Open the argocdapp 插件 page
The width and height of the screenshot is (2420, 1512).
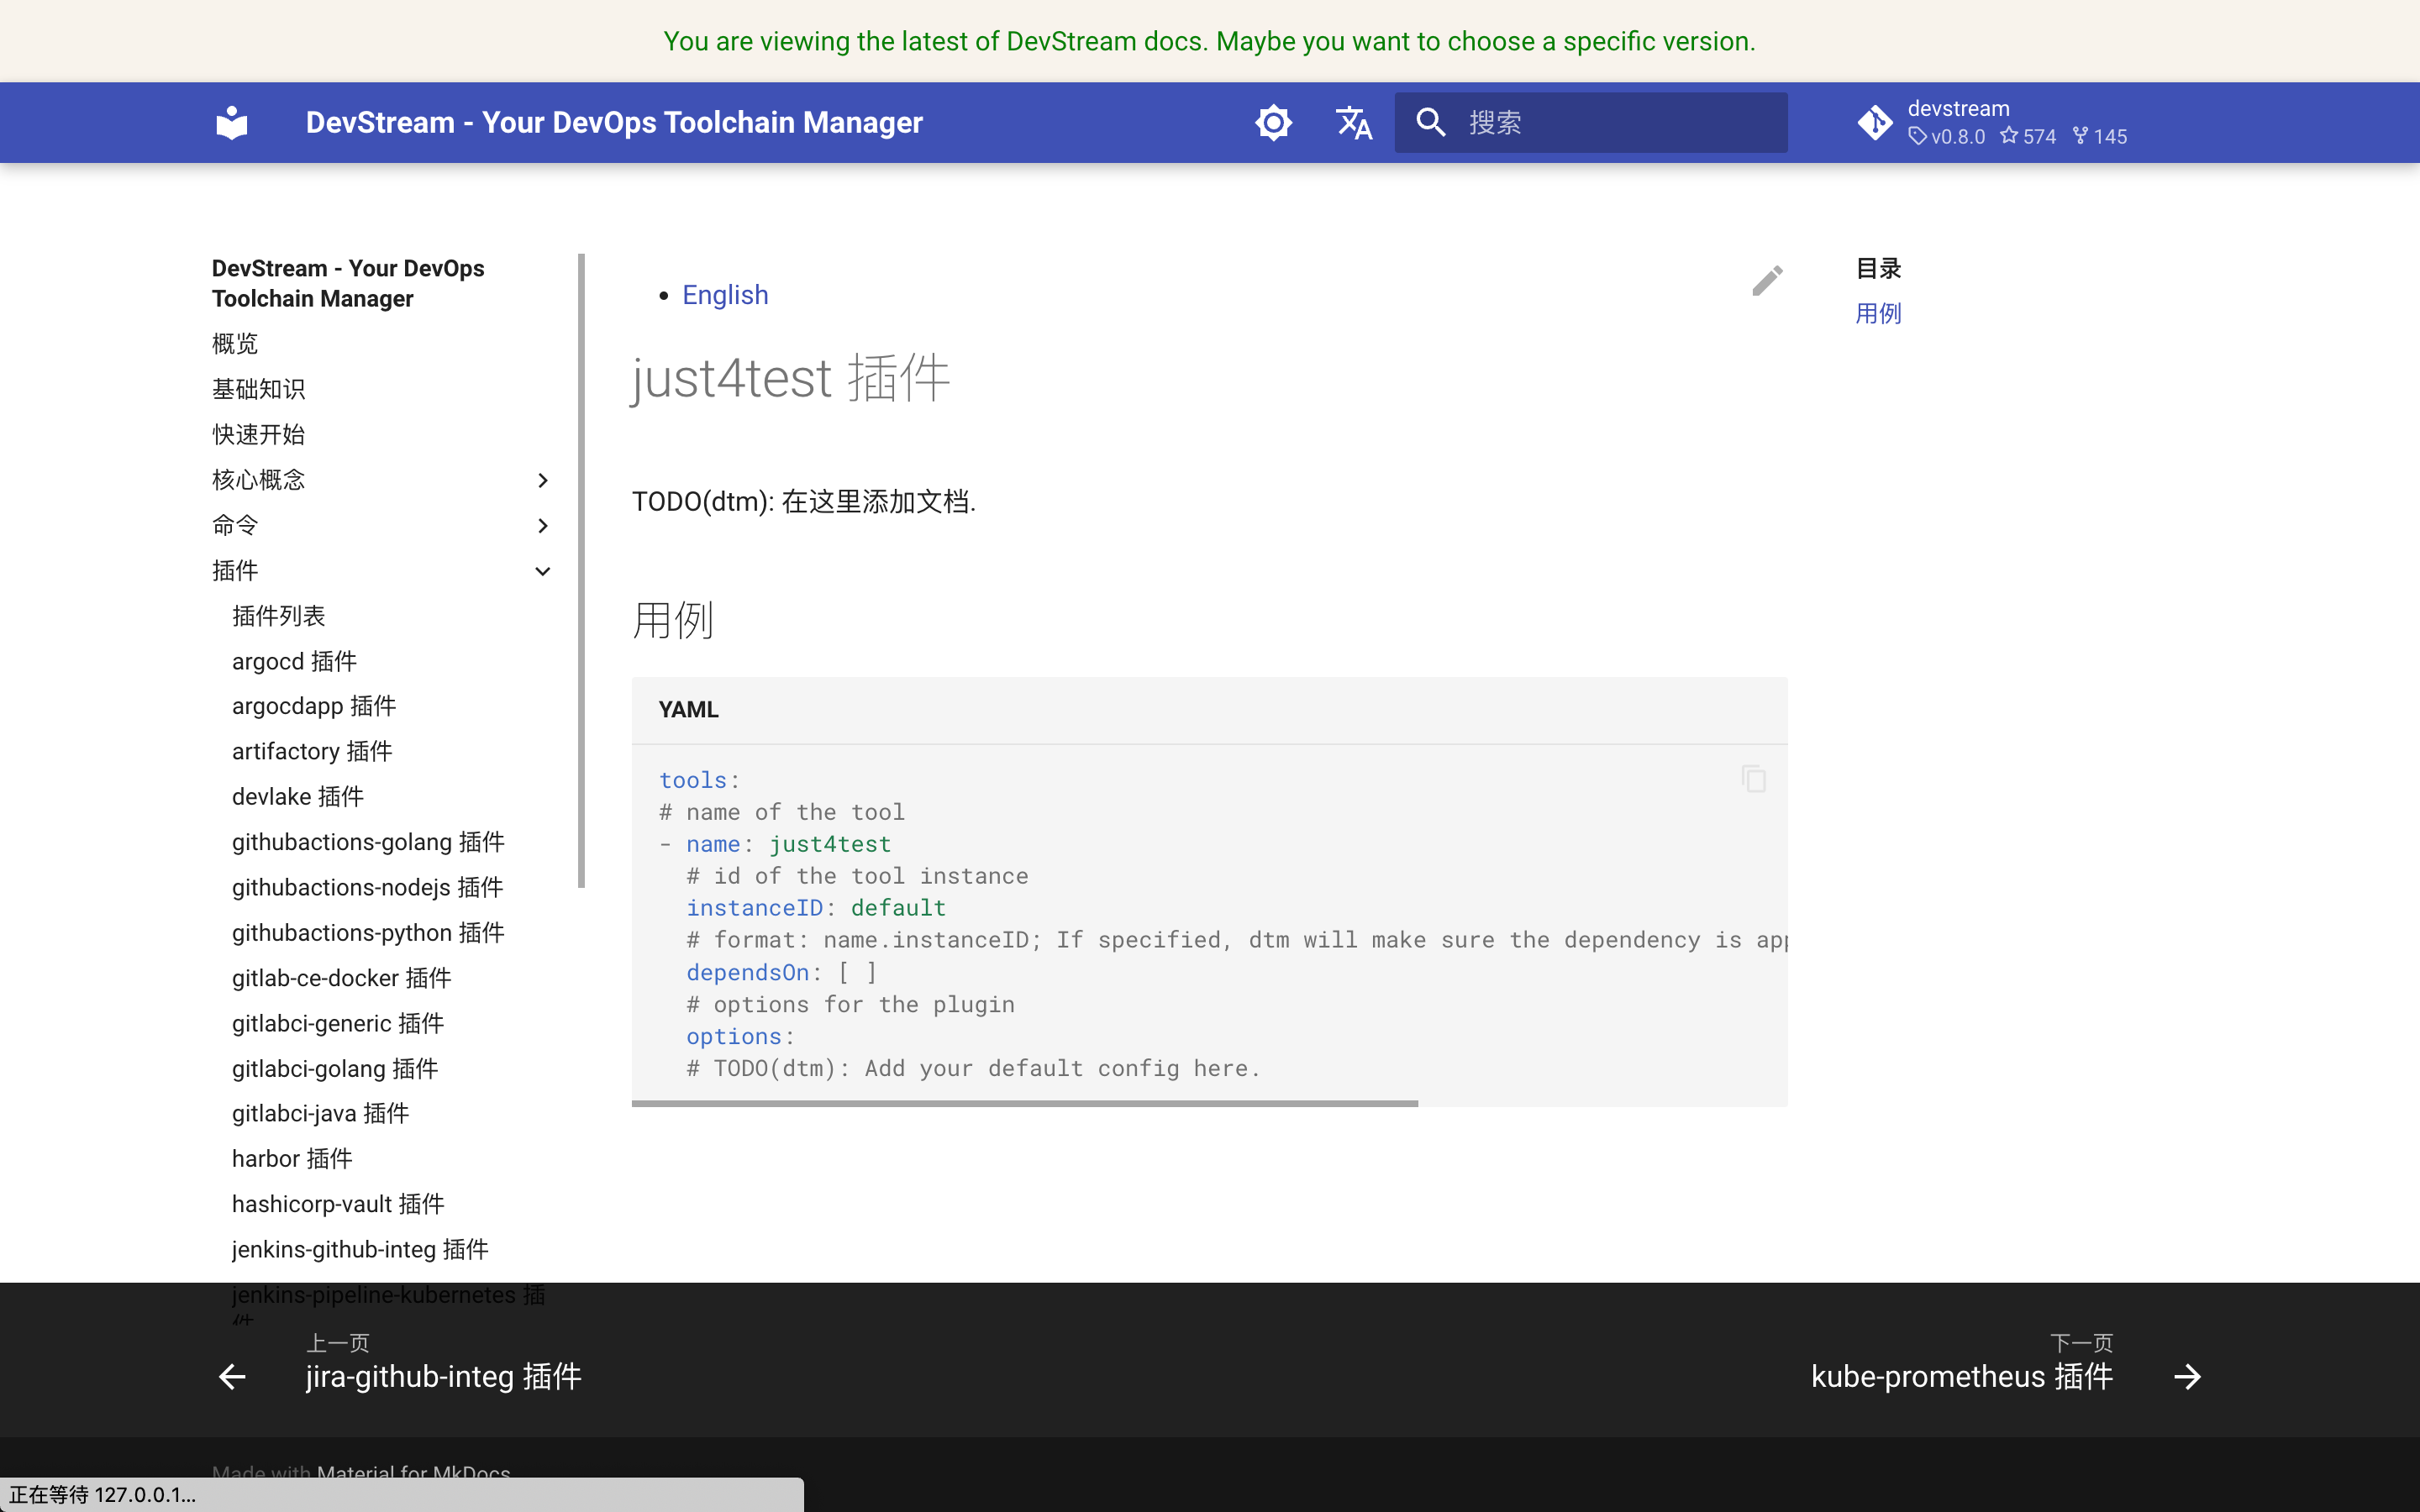click(314, 706)
